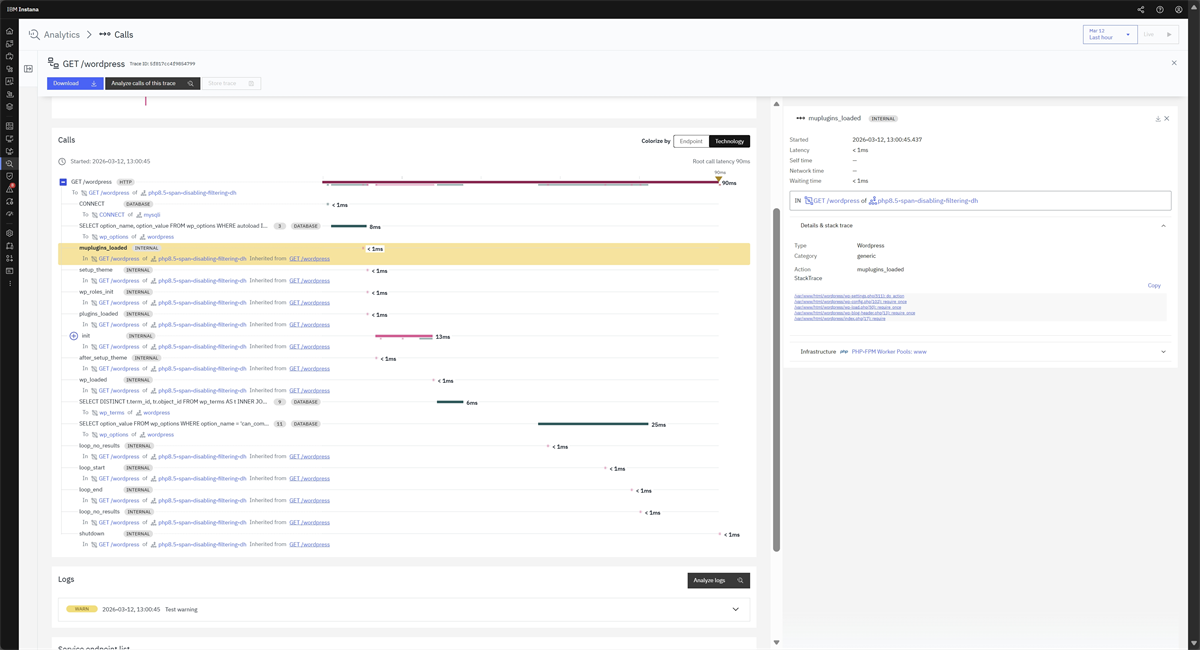Click the speedometer gauge icon in sidebar
Screen dimensions: 1200x650
click(x=9, y=213)
